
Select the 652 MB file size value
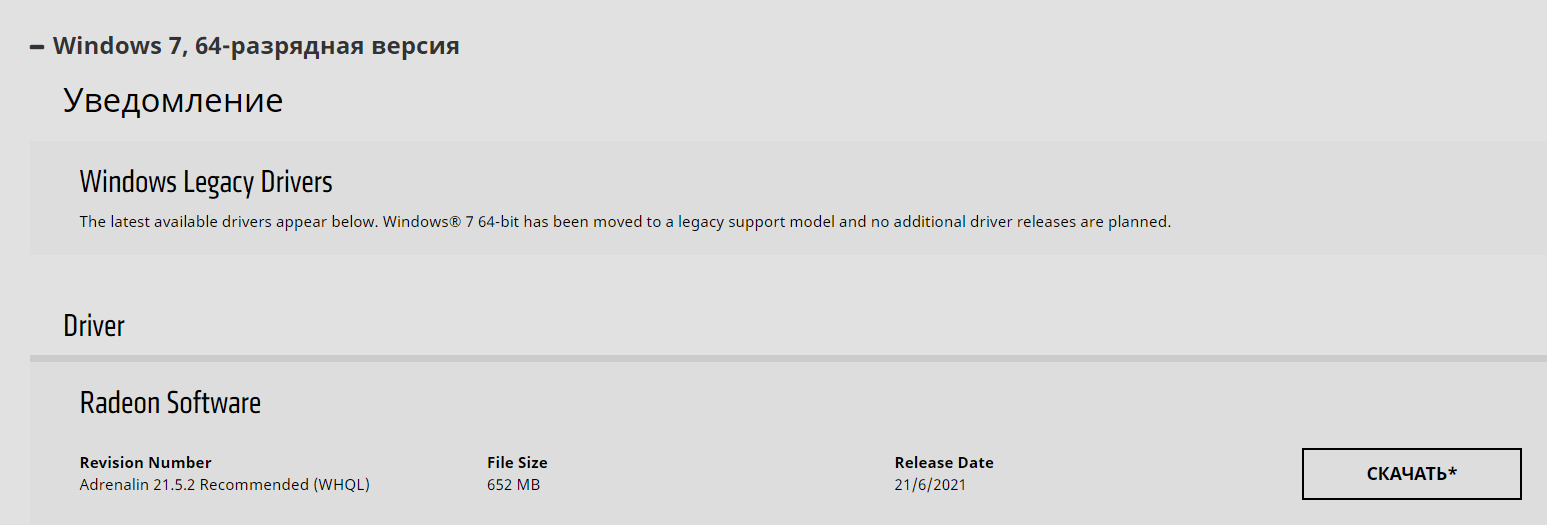514,485
